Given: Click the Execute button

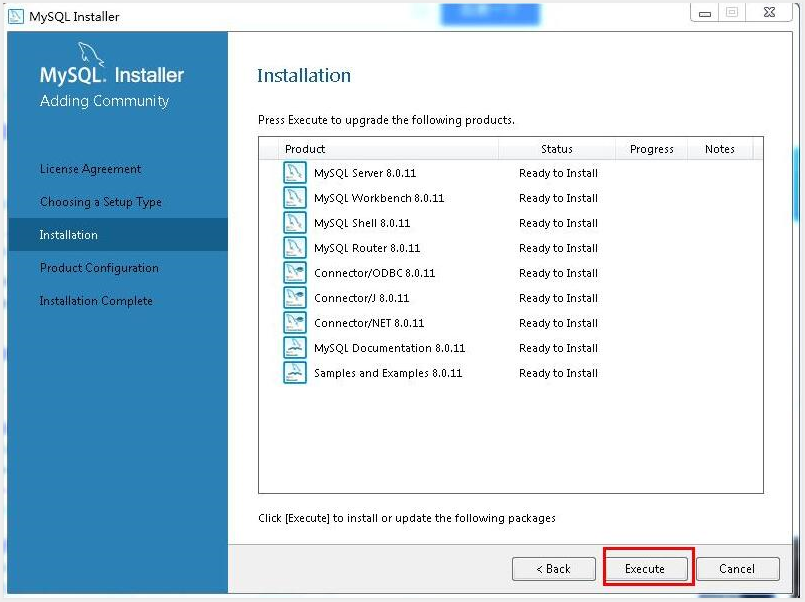Looking at the screenshot, I should click(645, 569).
